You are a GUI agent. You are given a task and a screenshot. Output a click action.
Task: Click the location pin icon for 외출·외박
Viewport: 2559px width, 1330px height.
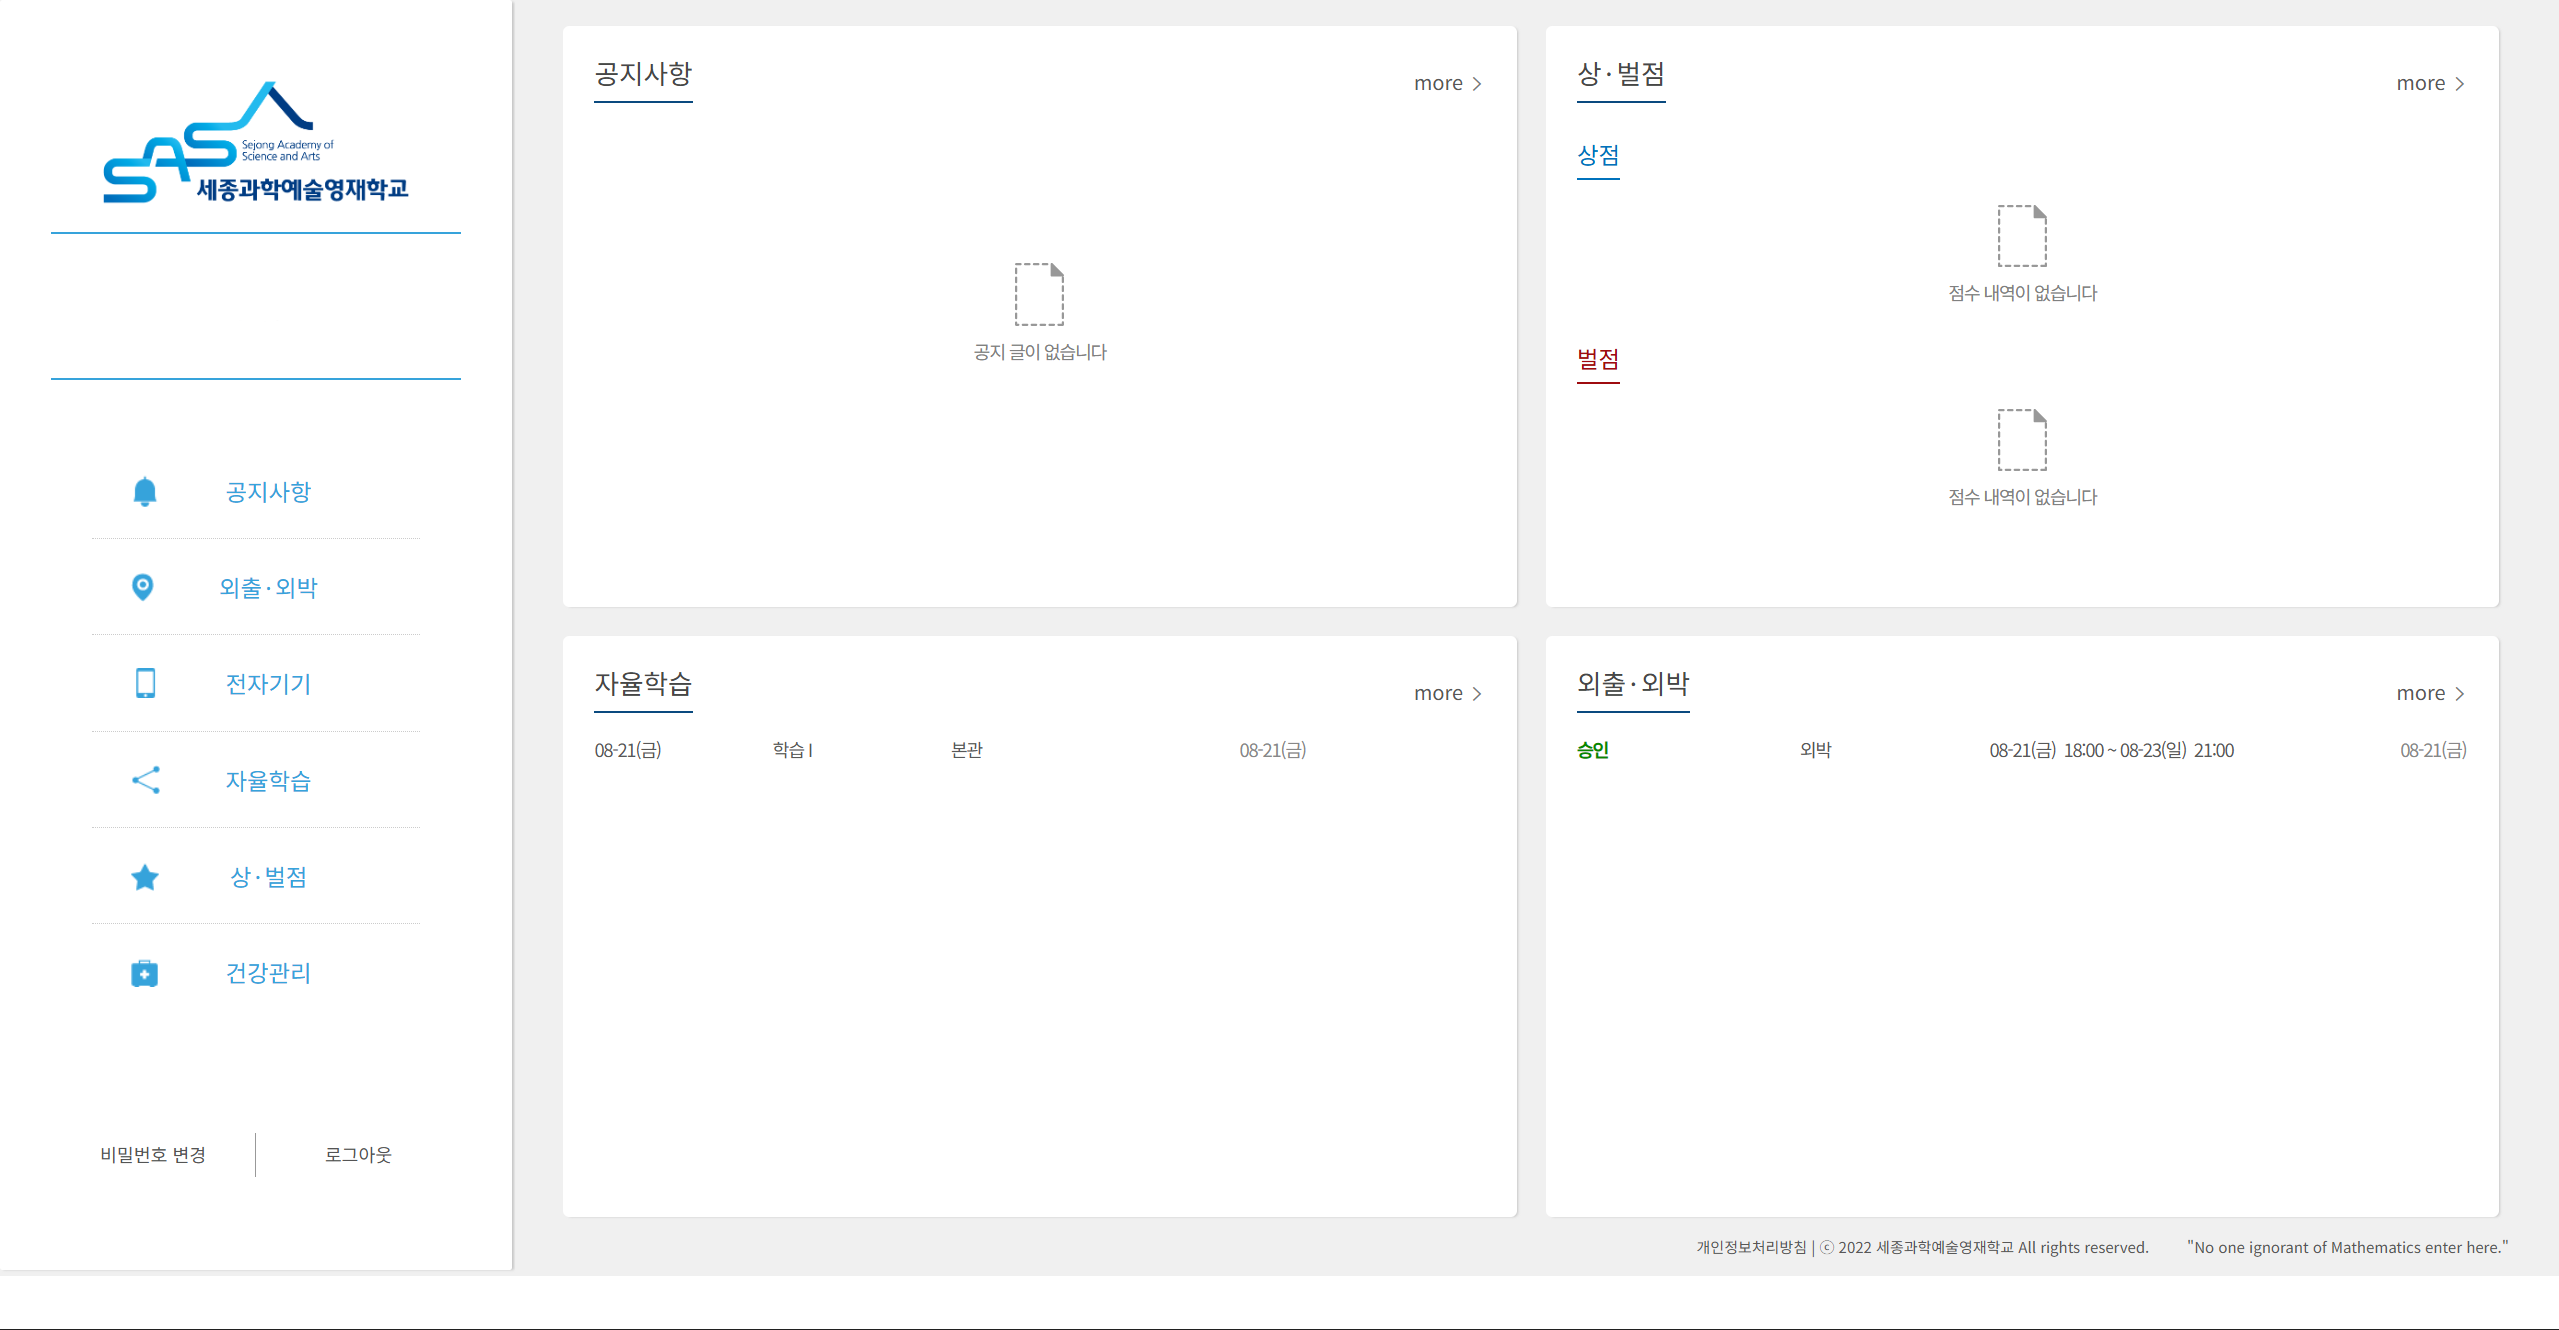(143, 587)
